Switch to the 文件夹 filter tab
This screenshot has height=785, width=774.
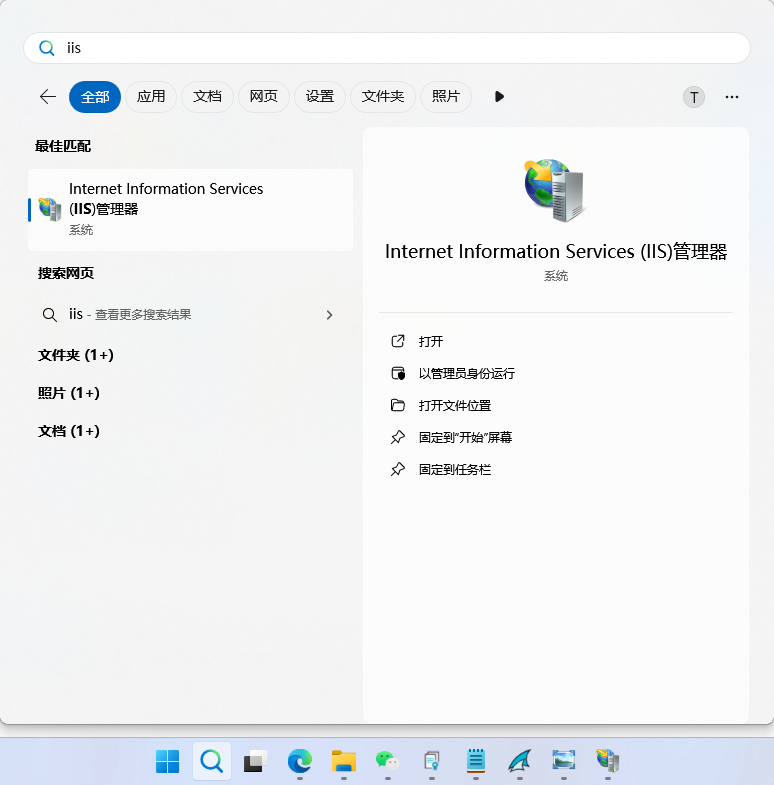point(382,97)
